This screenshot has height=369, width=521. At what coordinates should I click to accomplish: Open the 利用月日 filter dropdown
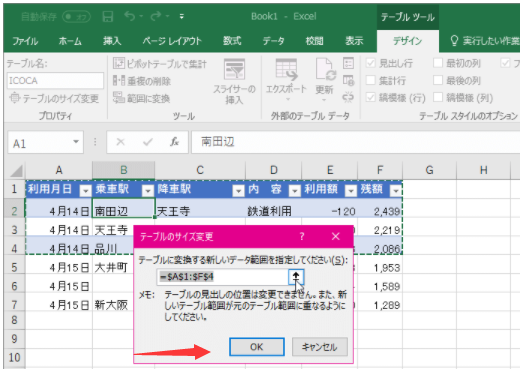85,191
